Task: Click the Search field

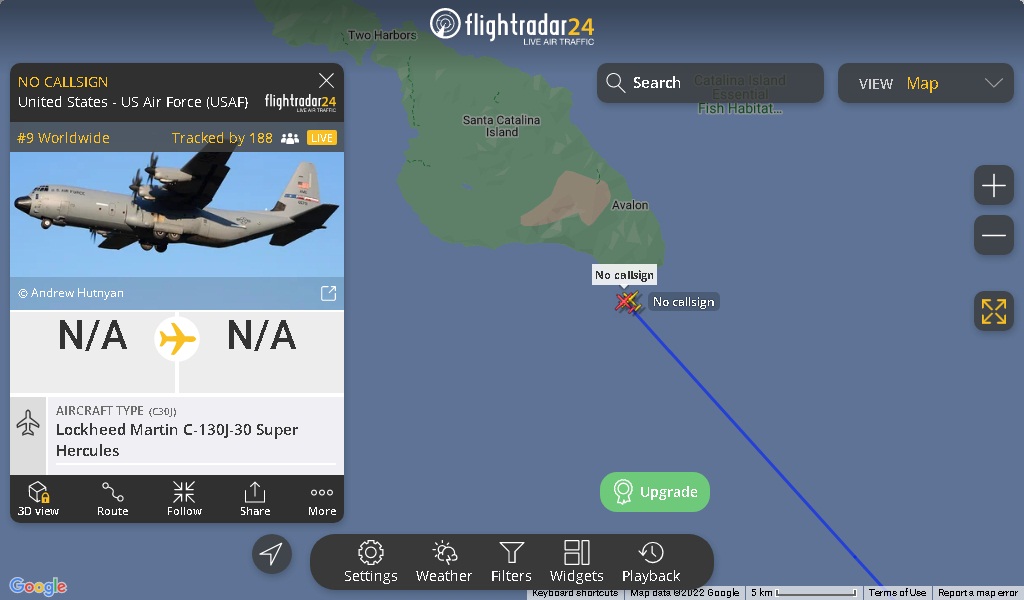Action: tap(710, 83)
